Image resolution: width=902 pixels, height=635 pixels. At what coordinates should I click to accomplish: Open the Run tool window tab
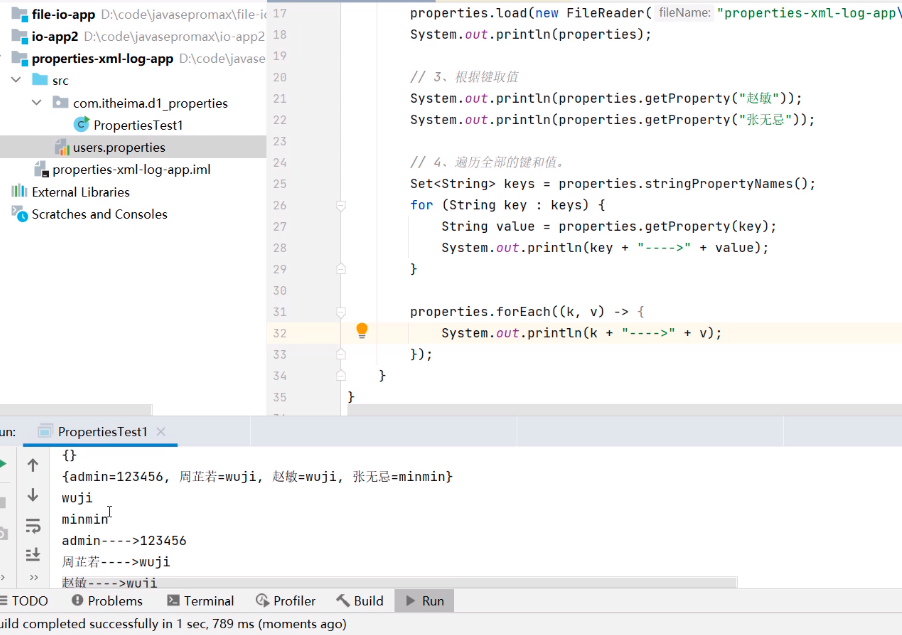pos(425,601)
